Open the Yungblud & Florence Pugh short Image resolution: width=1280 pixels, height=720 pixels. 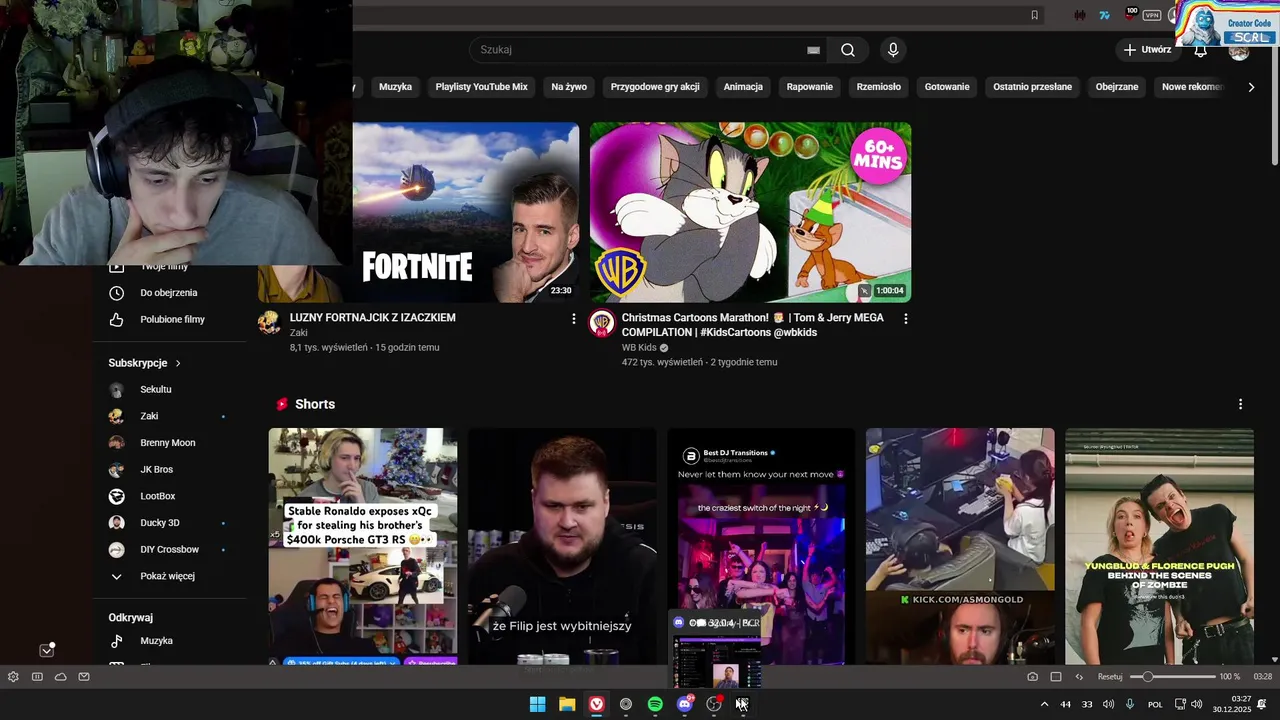(1159, 546)
